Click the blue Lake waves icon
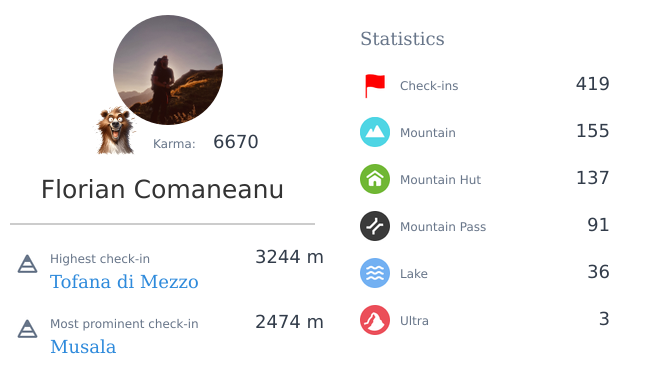This screenshot has height=385, width=650. [x=375, y=273]
